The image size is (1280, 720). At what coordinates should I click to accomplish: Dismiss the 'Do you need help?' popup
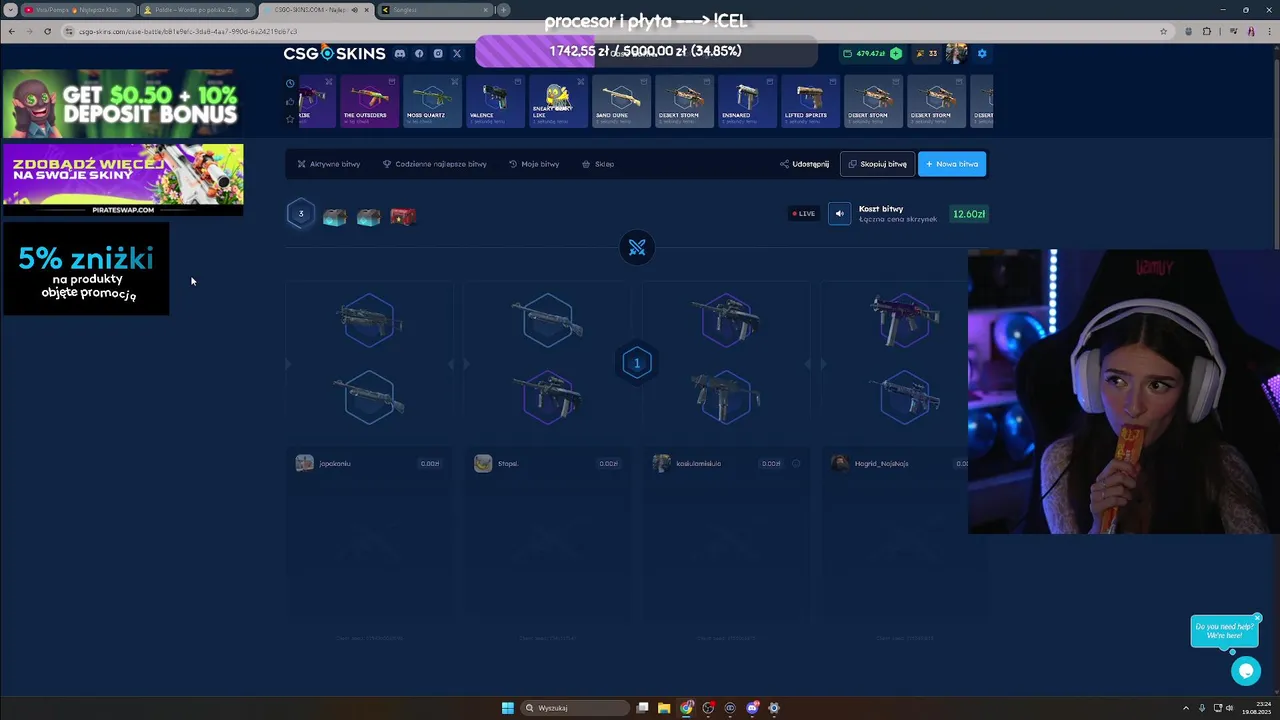1257,618
